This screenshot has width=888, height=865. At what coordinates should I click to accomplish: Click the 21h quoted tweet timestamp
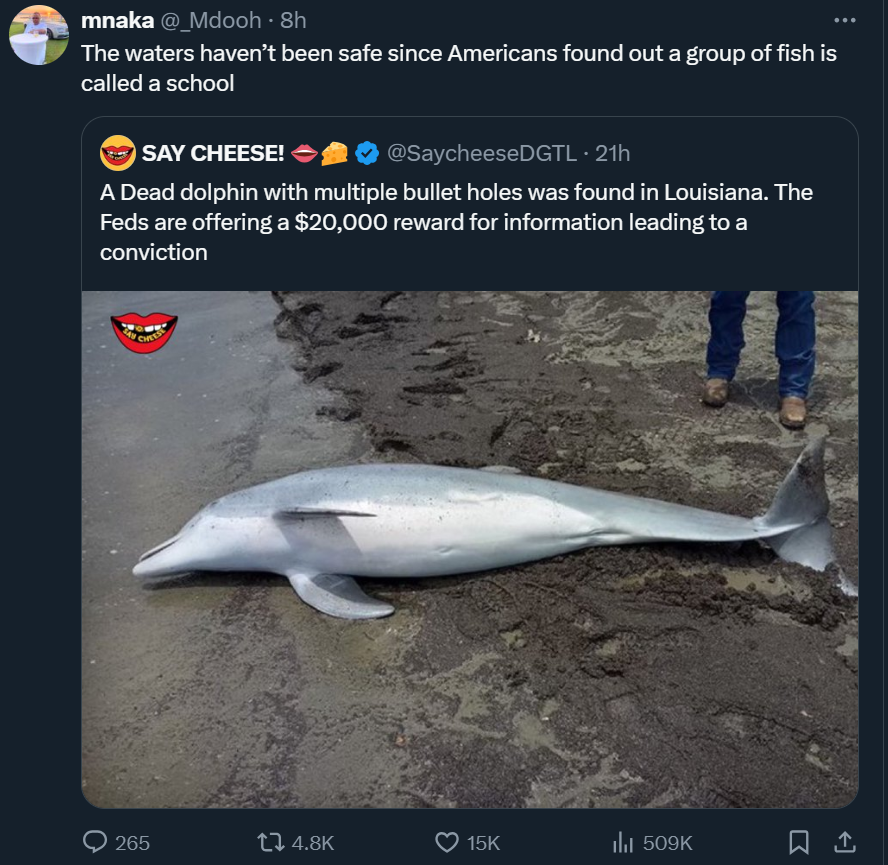point(612,153)
